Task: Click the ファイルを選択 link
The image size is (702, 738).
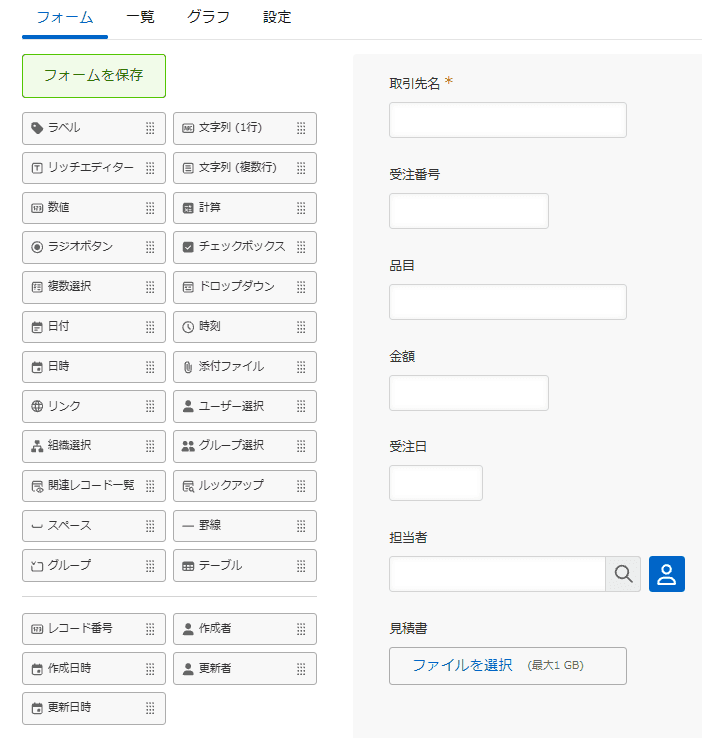Action: pyautogui.click(x=462, y=665)
